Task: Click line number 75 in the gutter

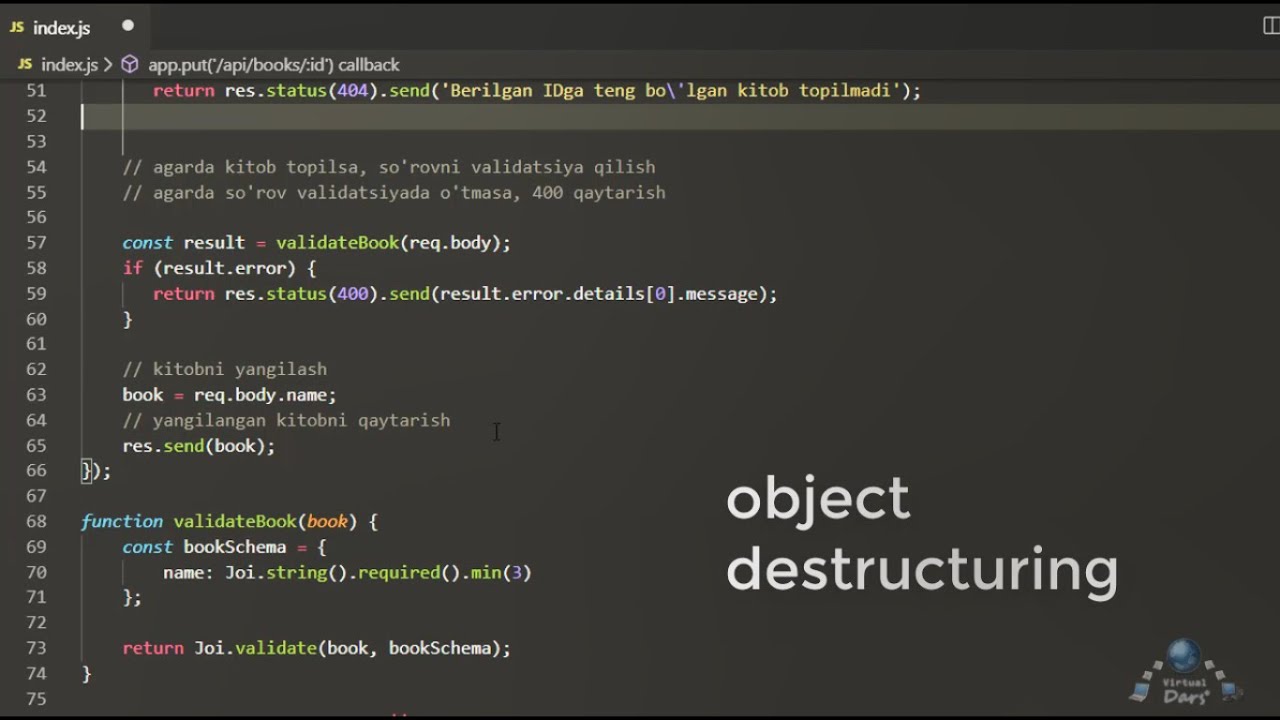Action: click(x=36, y=699)
